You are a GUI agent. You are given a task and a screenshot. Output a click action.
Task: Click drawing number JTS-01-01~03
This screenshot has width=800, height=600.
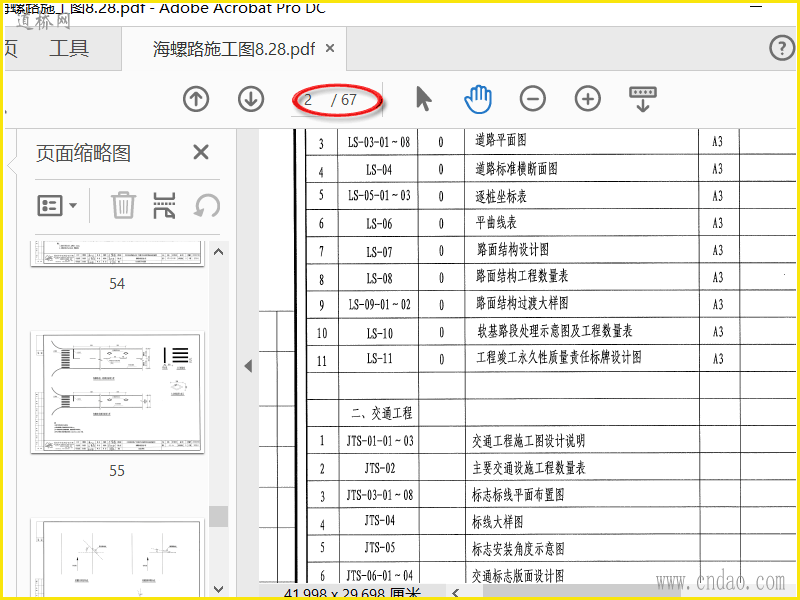[x=380, y=441]
